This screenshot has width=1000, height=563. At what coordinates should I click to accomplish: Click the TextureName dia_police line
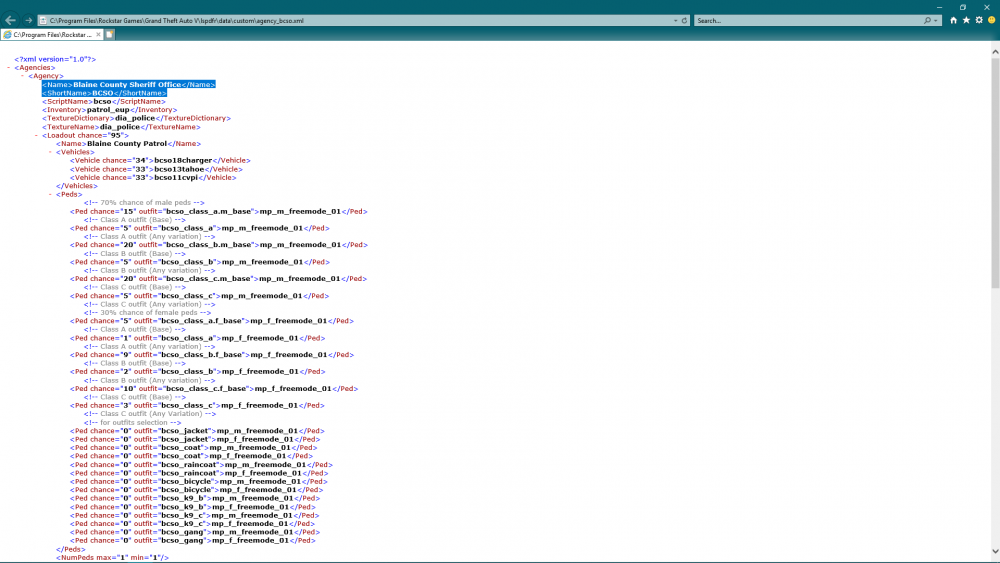pyautogui.click(x=121, y=127)
